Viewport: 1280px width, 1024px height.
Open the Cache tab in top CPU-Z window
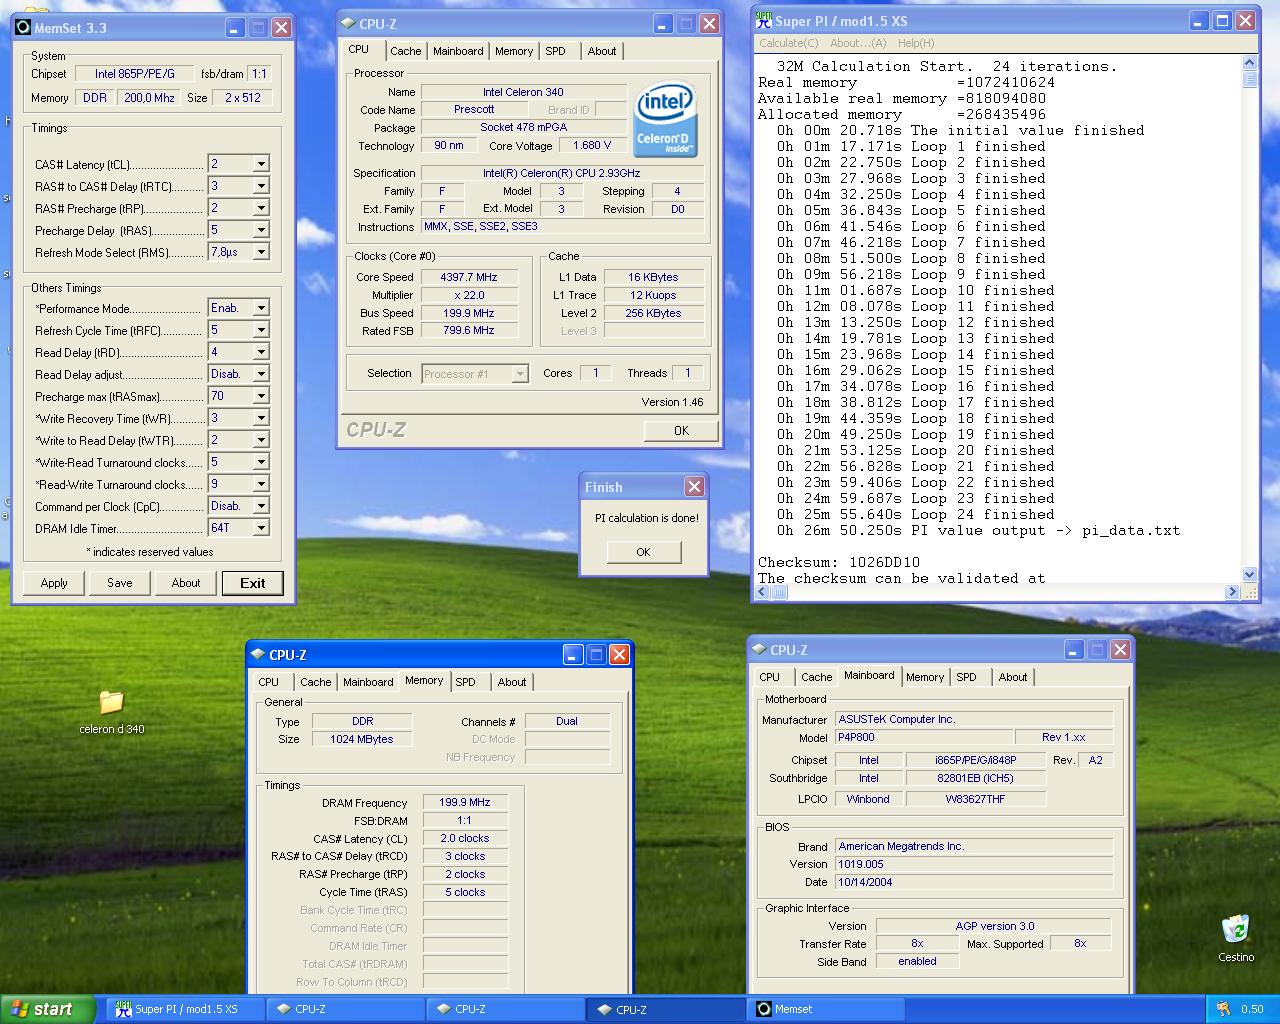tap(405, 51)
